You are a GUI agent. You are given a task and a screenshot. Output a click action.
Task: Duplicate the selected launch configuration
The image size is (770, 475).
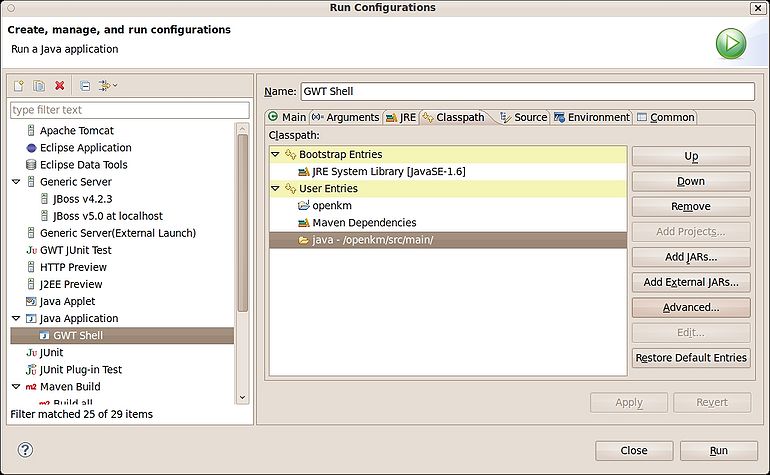click(x=39, y=85)
